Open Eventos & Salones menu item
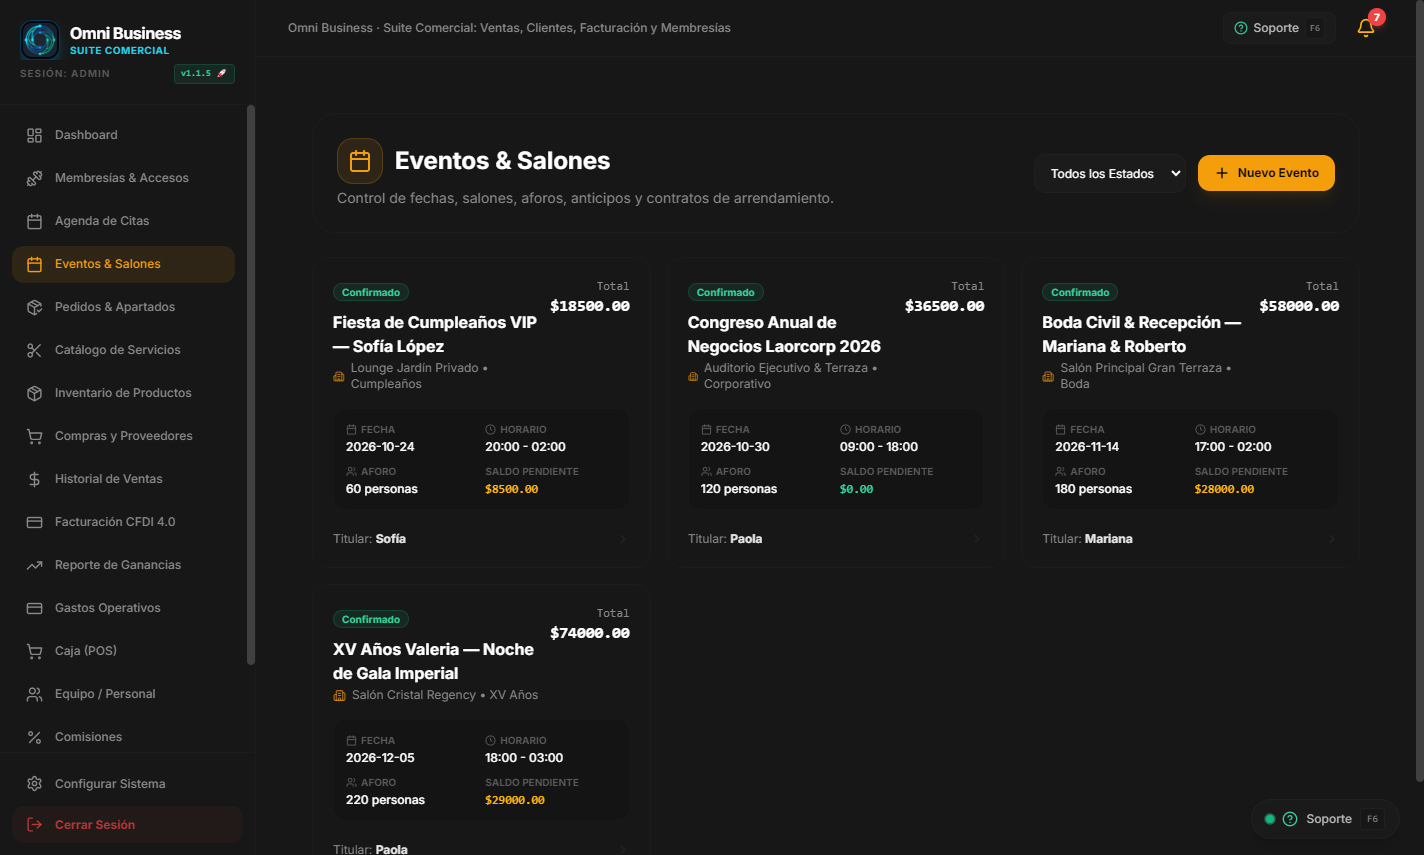1424x855 pixels. pos(123,264)
